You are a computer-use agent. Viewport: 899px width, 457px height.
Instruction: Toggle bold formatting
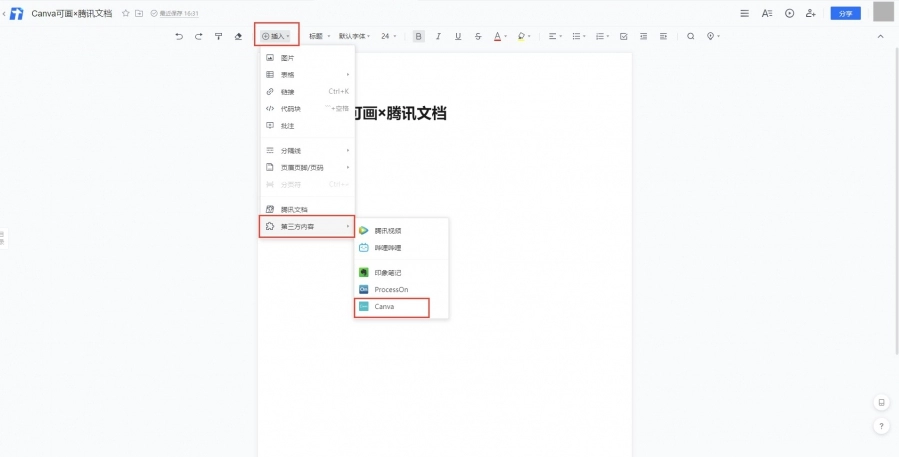(418, 36)
